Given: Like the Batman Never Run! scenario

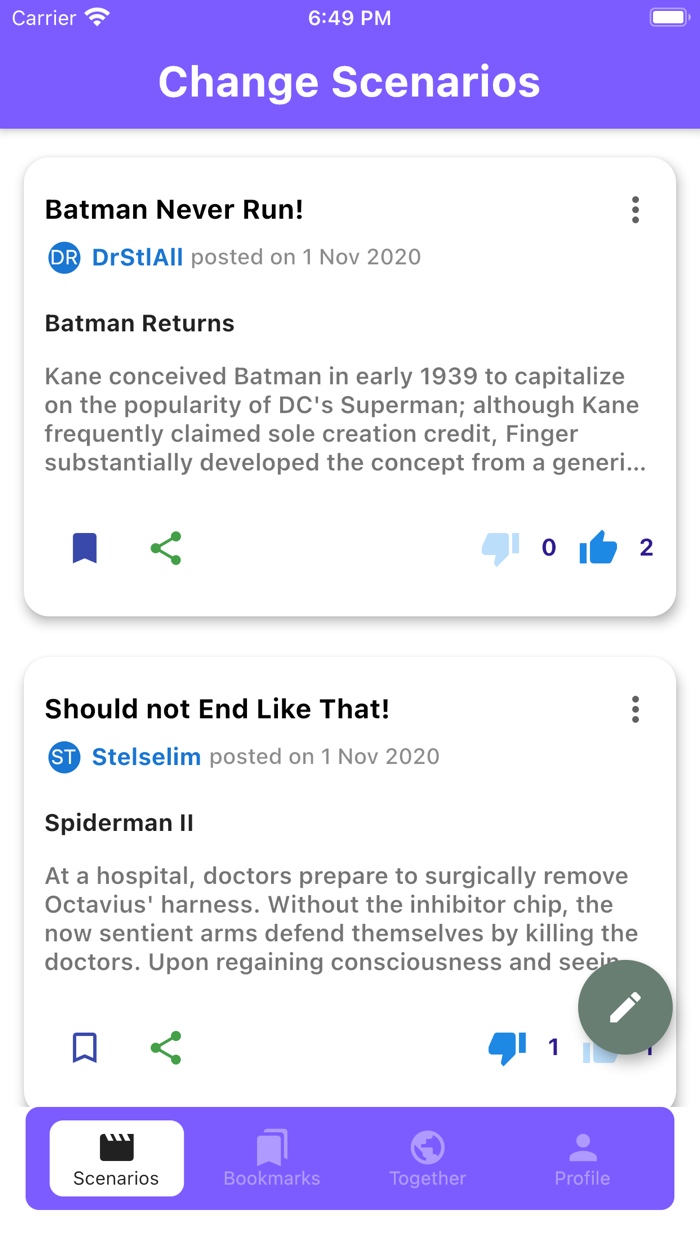Looking at the screenshot, I should [598, 548].
